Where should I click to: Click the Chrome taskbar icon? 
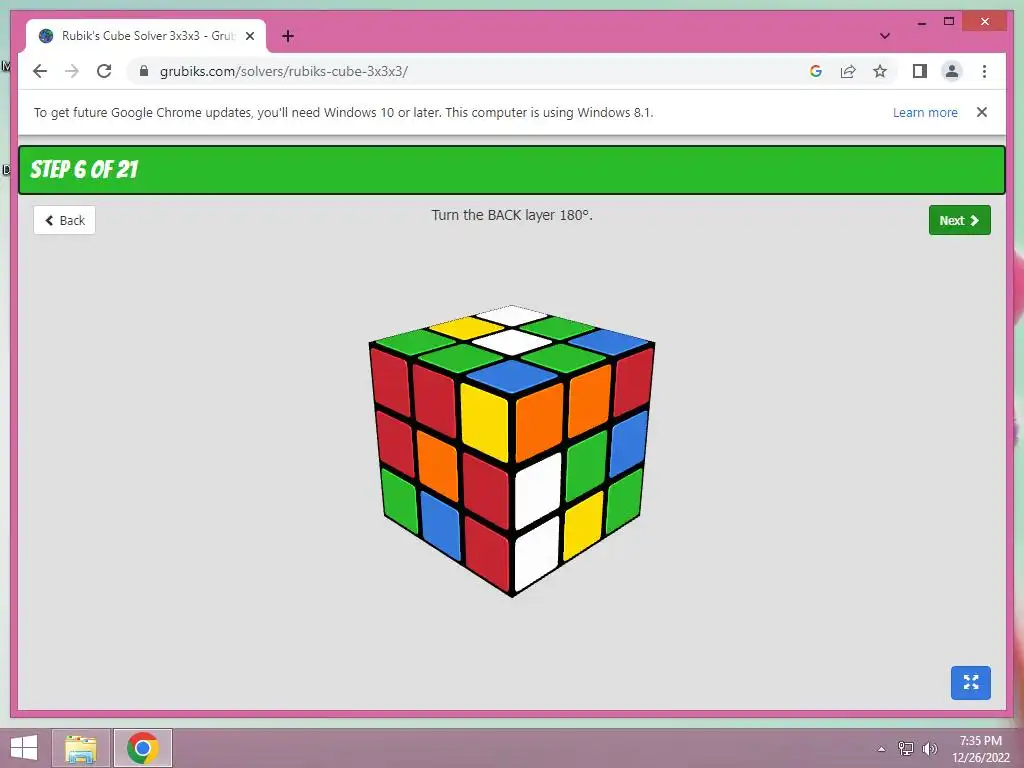pos(143,748)
